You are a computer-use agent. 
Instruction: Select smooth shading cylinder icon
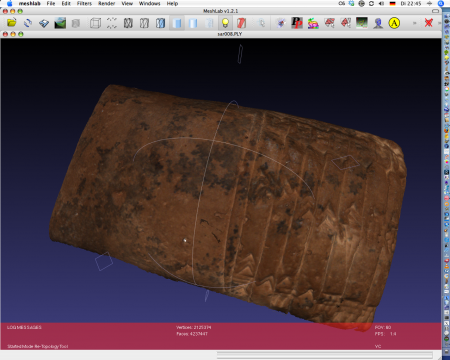click(193, 23)
